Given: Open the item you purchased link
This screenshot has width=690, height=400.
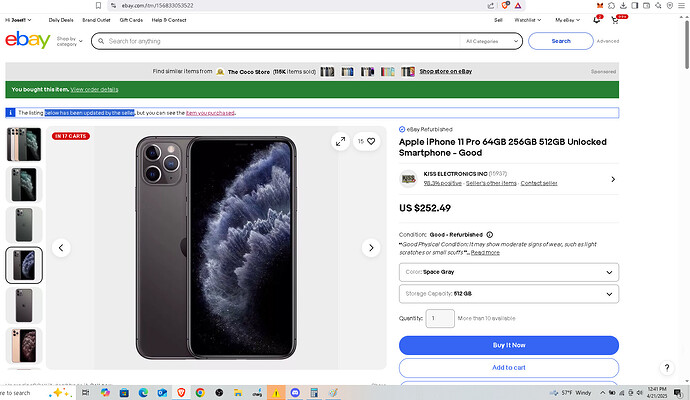Looking at the screenshot, I should [x=210, y=113].
